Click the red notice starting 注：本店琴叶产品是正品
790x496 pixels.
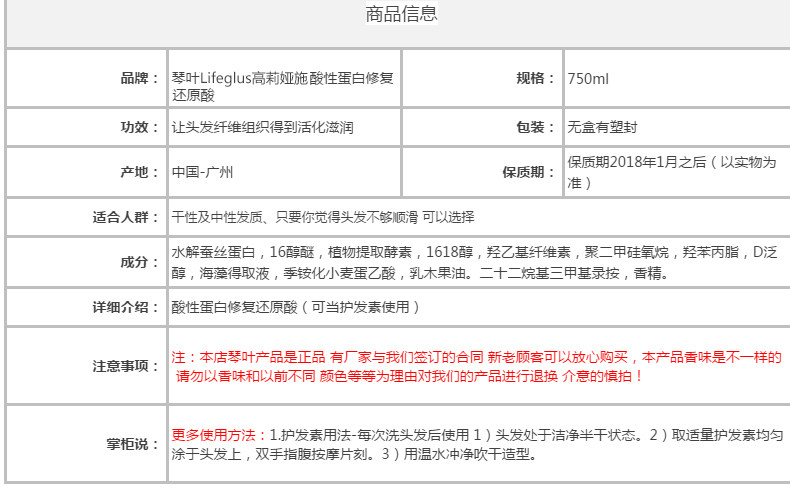tap(476, 366)
